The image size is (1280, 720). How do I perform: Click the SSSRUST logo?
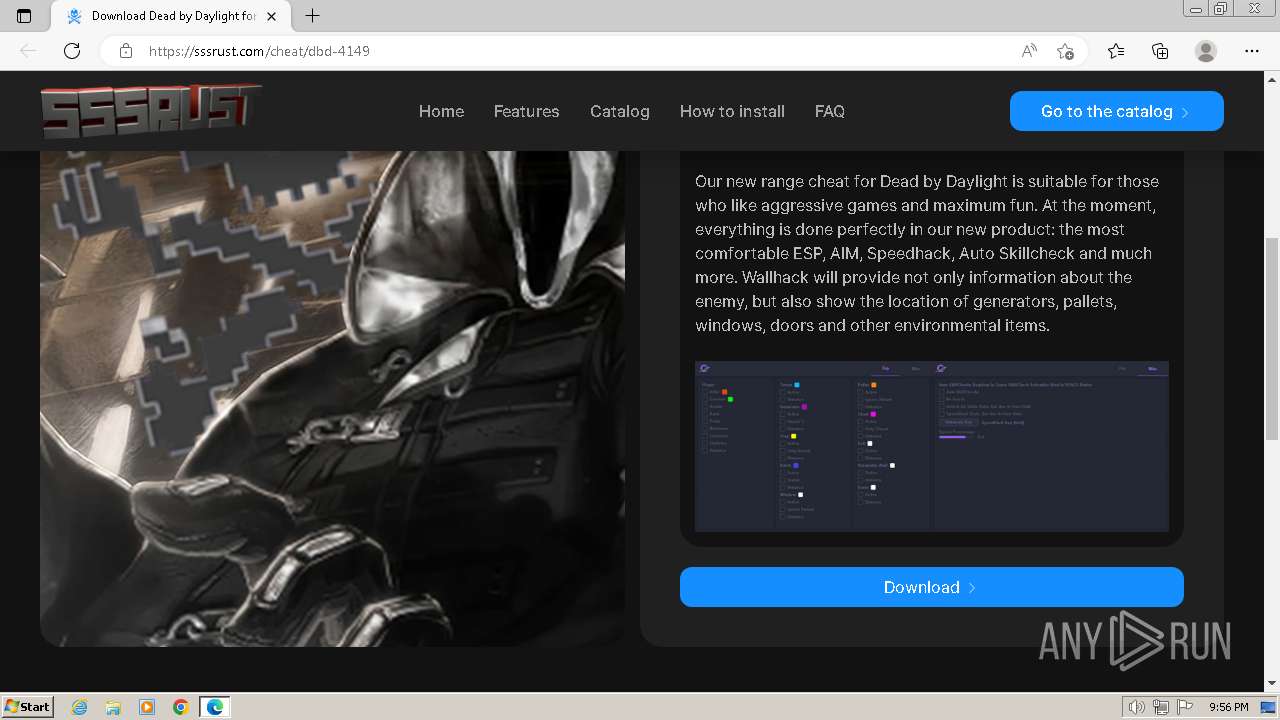151,110
